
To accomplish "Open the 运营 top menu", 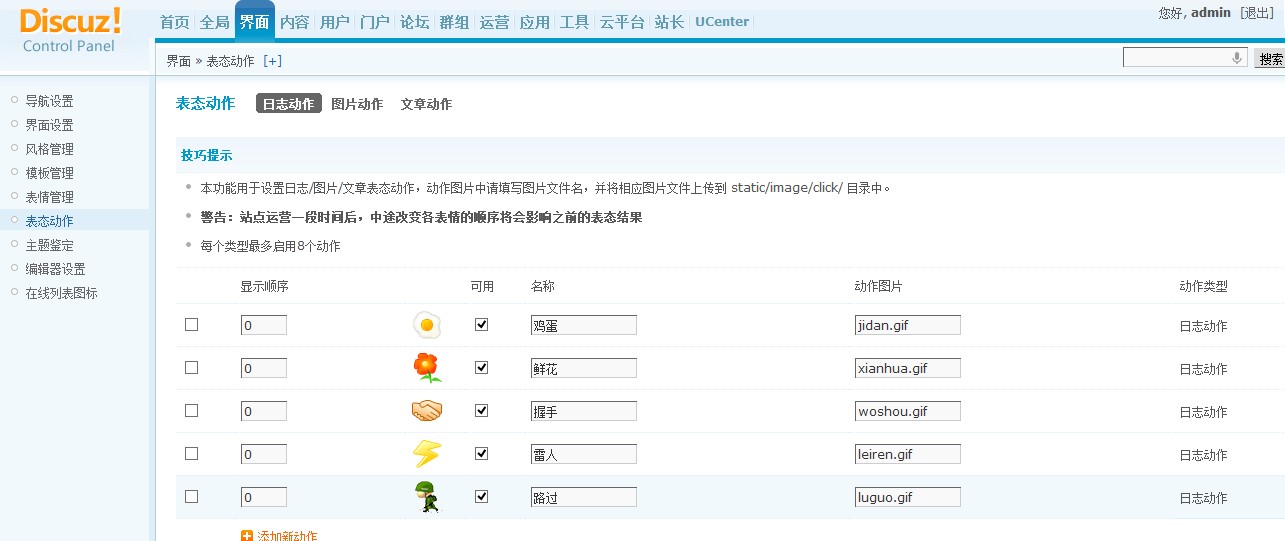I will 495,22.
